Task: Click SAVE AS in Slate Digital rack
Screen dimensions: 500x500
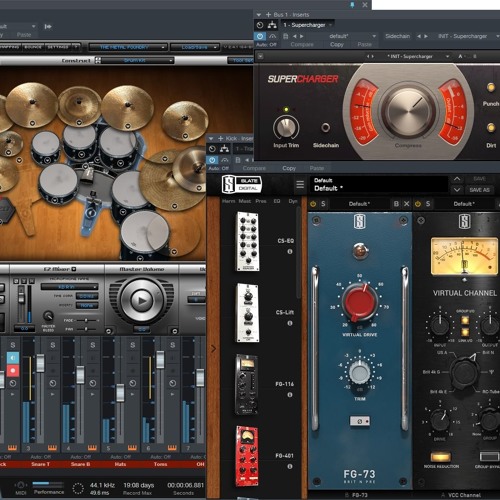Action: [479, 190]
